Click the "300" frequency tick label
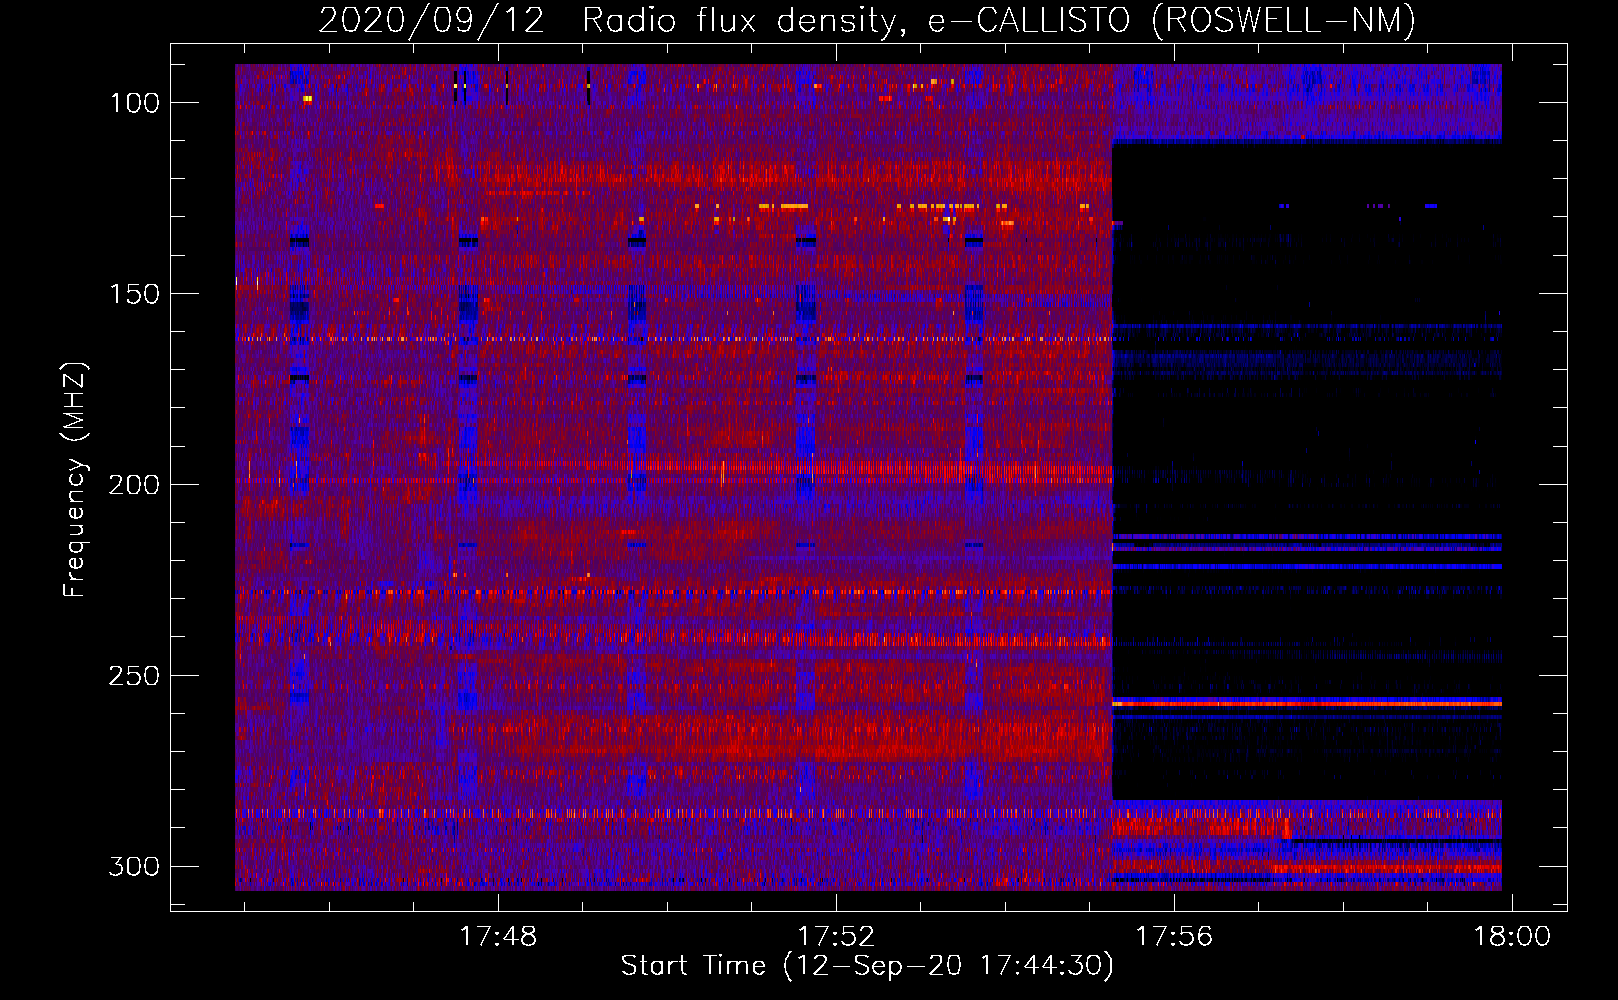1618x1000 pixels. [x=134, y=866]
